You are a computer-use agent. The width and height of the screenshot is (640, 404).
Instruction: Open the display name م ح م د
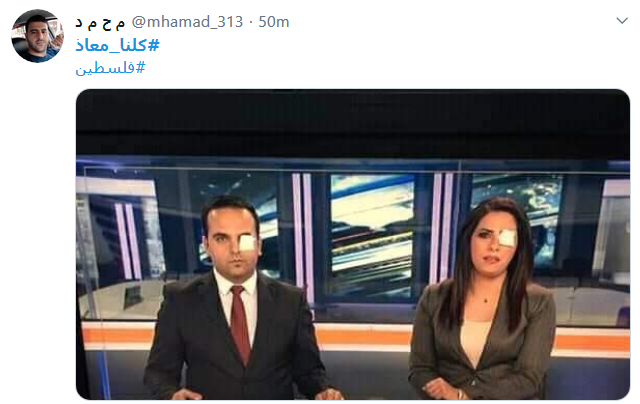(x=100, y=22)
